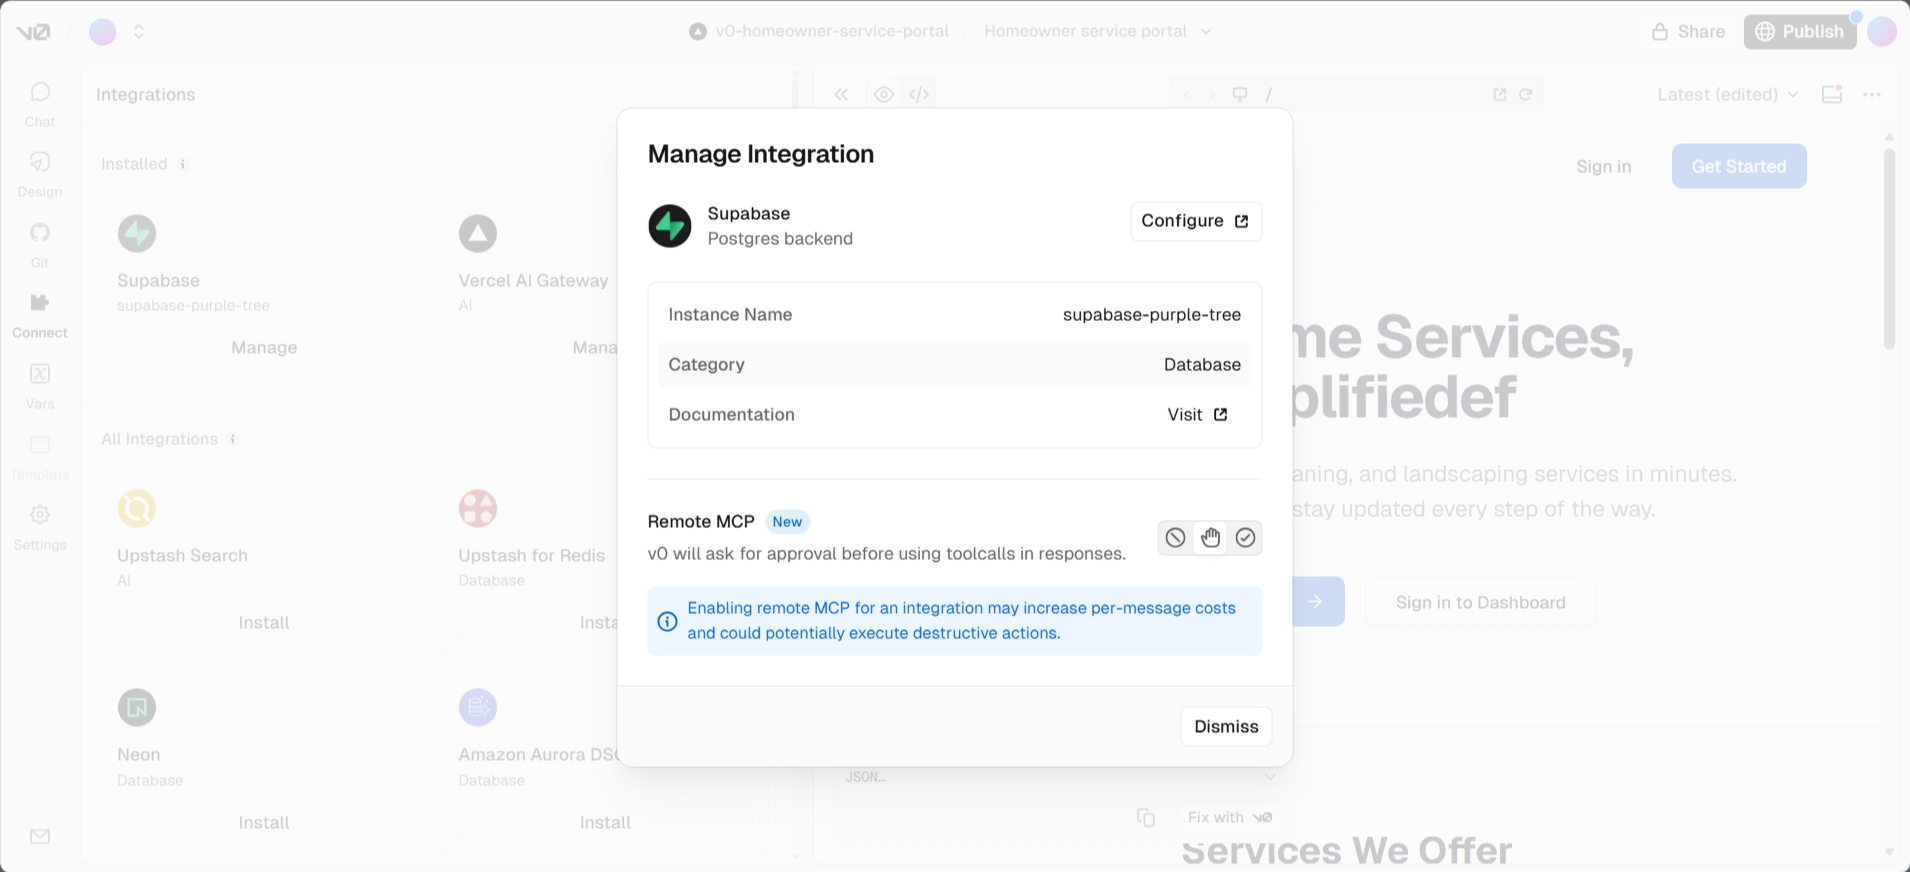Open the Settings sidebar panel
This screenshot has width=1910, height=872.
coord(40,527)
